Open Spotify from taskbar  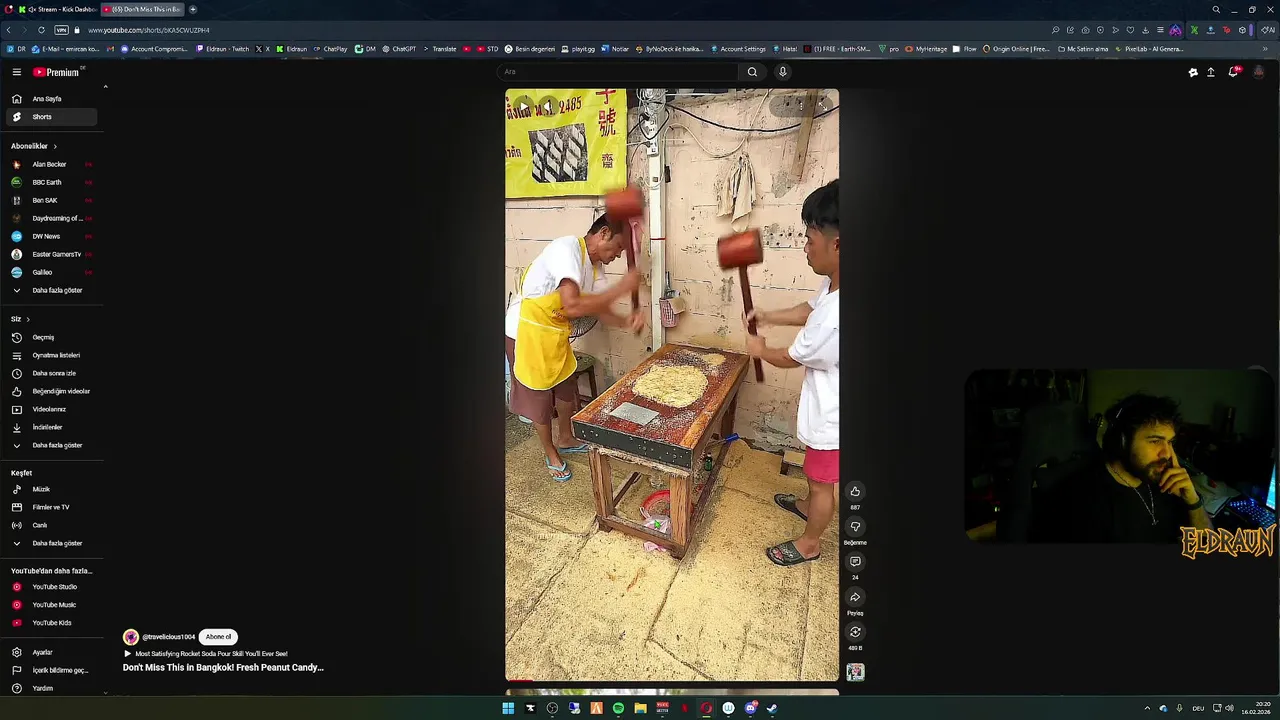618,708
